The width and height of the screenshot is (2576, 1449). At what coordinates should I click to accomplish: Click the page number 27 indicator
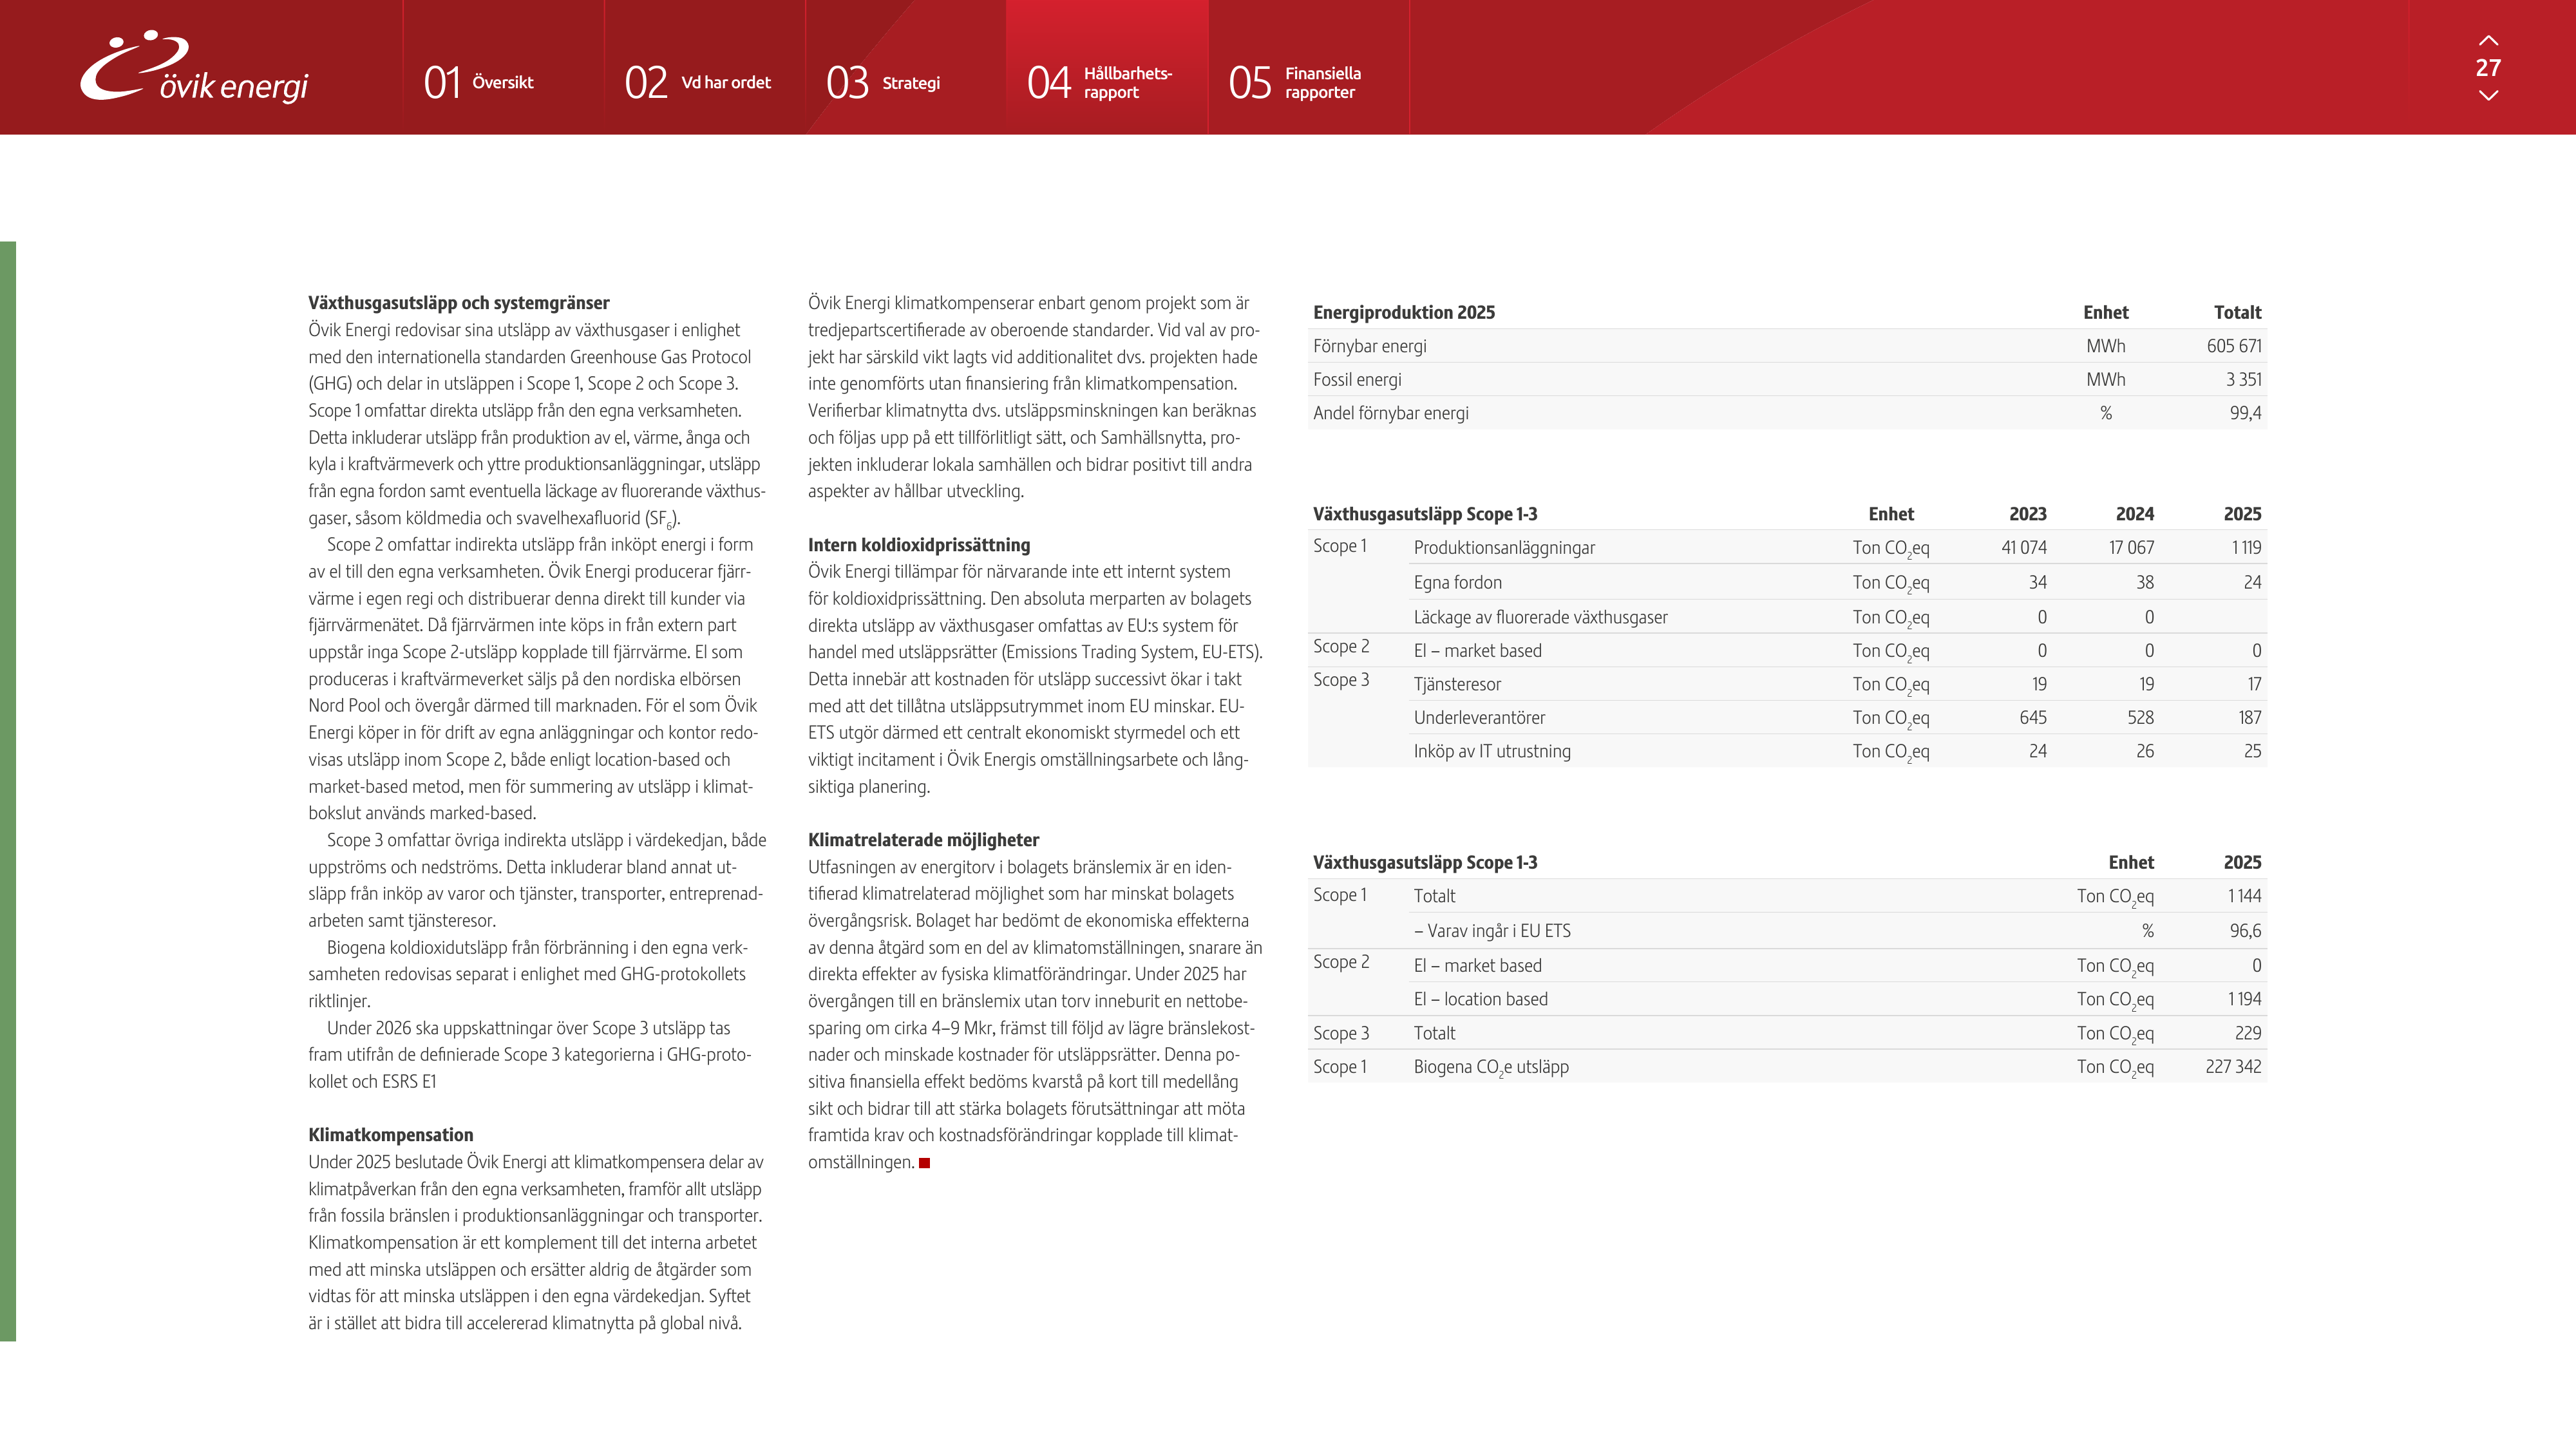coord(2488,68)
